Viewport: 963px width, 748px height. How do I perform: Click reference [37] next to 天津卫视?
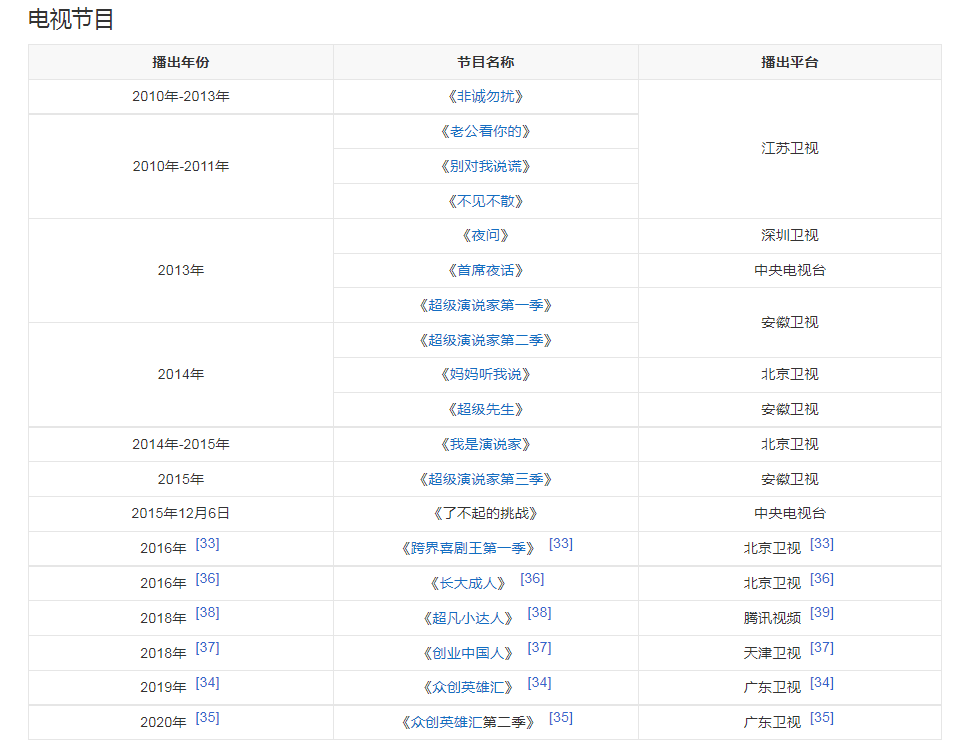tap(822, 648)
